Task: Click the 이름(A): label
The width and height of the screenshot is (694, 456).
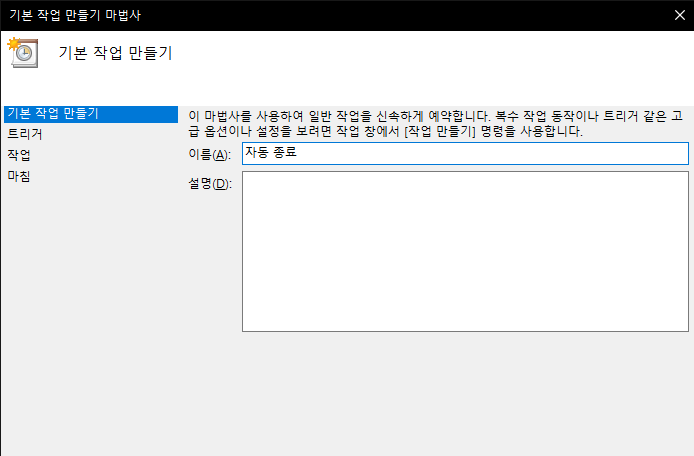Action: pos(209,155)
